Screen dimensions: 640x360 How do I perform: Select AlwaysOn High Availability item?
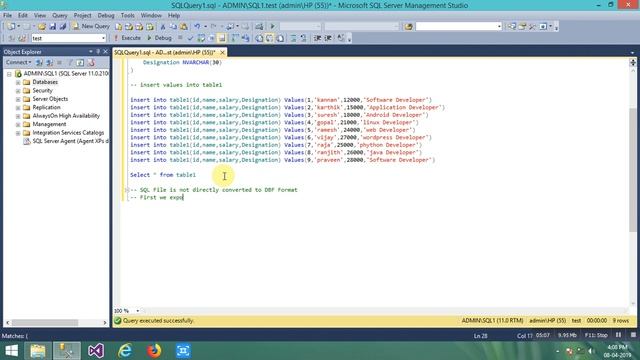(x=66, y=116)
